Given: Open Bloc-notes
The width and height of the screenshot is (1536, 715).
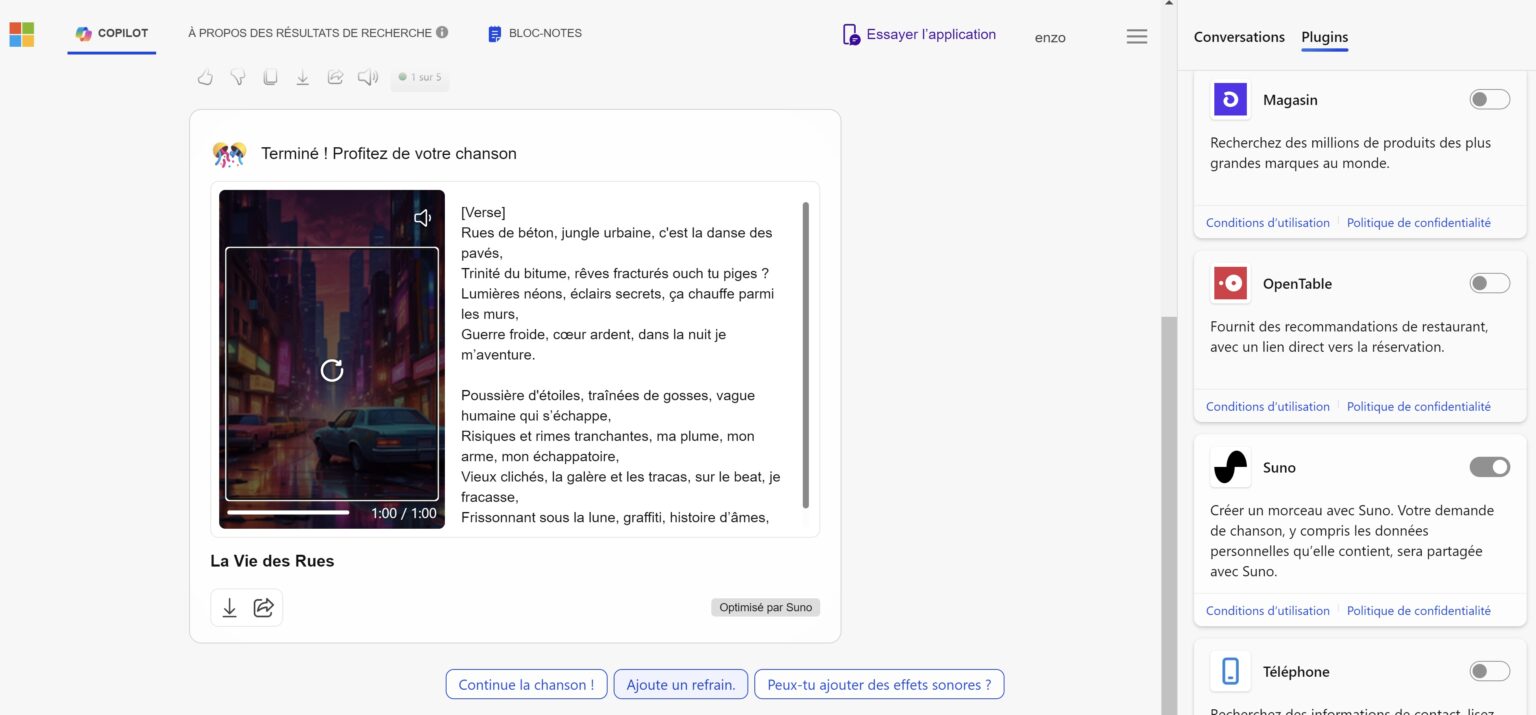Looking at the screenshot, I should [x=535, y=32].
